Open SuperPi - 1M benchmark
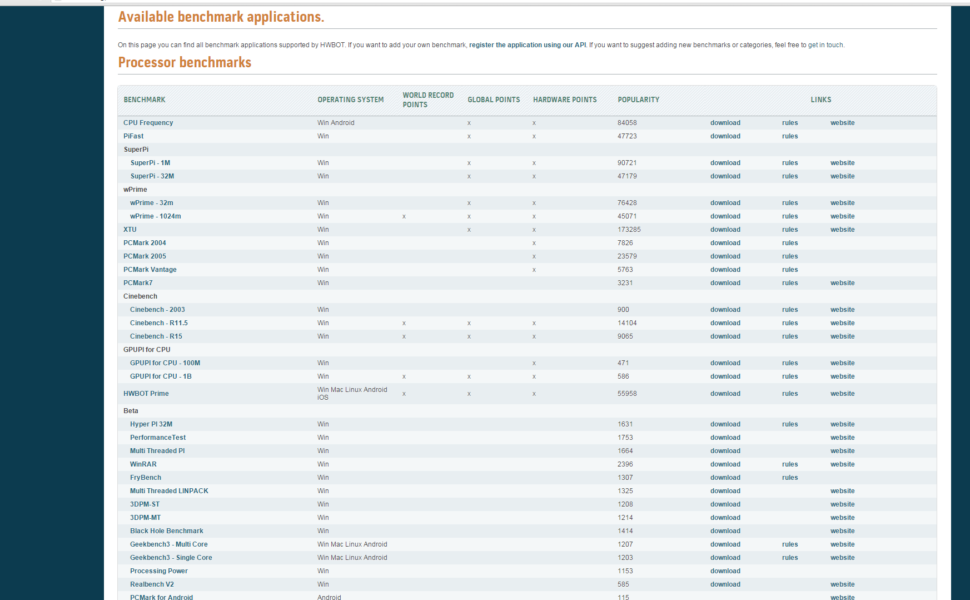The image size is (970, 600). pyautogui.click(x=150, y=163)
